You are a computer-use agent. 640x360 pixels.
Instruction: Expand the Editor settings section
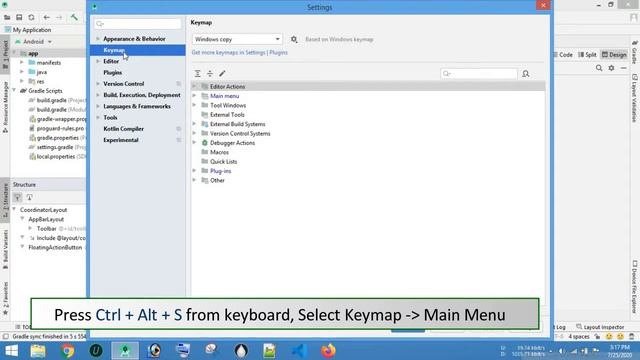[98, 61]
